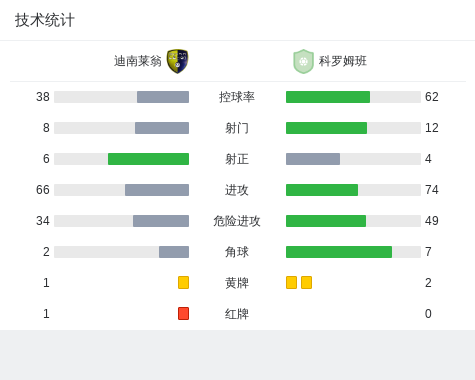Select the 技术统计 section header
This screenshot has width=475, height=380.
tap(45, 20)
